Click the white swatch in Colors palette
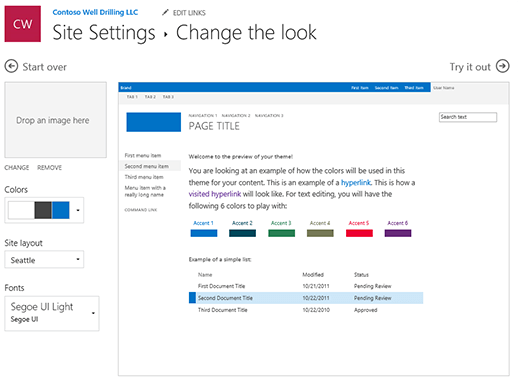Viewport: 518px width, 384px height. (x=21, y=210)
